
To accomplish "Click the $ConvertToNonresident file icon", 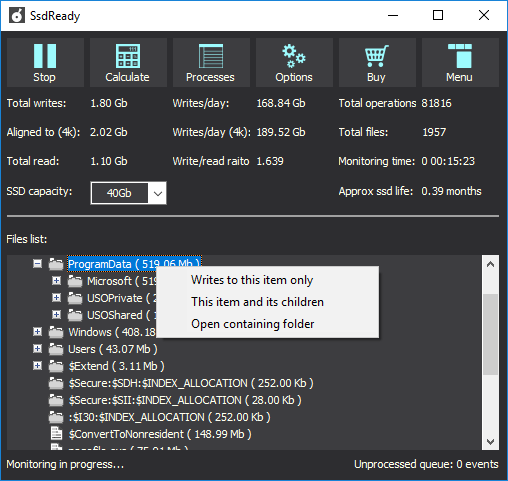I will (x=56, y=434).
